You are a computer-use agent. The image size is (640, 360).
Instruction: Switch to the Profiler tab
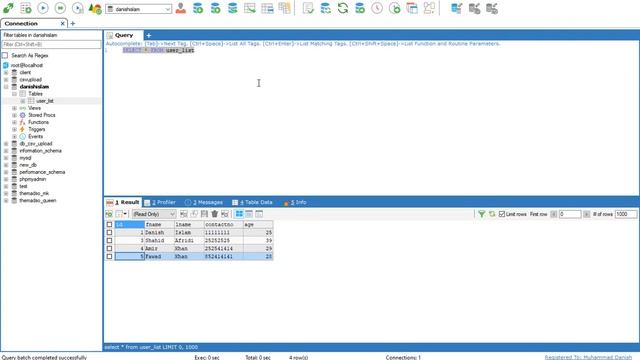point(160,202)
